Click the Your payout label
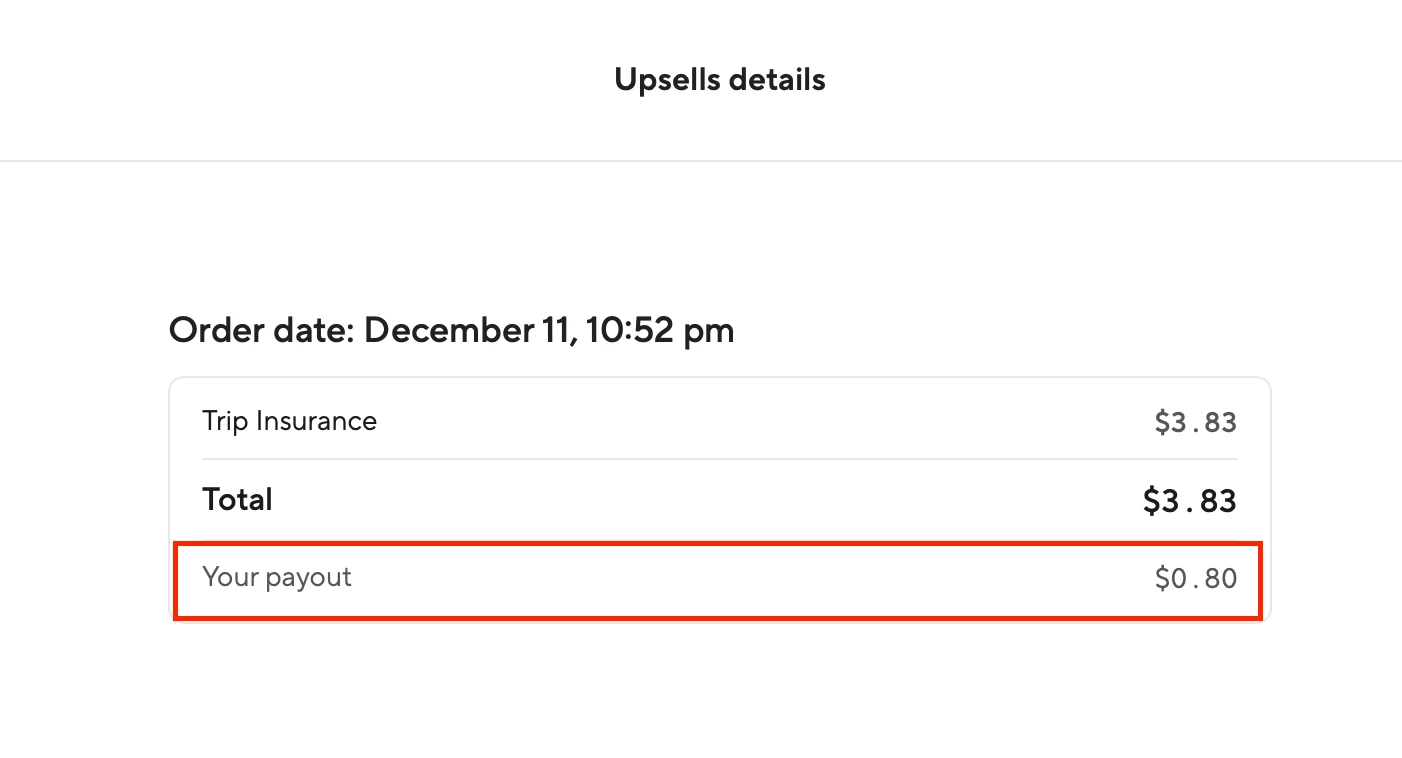The width and height of the screenshot is (1402, 758). pyautogui.click(x=277, y=577)
